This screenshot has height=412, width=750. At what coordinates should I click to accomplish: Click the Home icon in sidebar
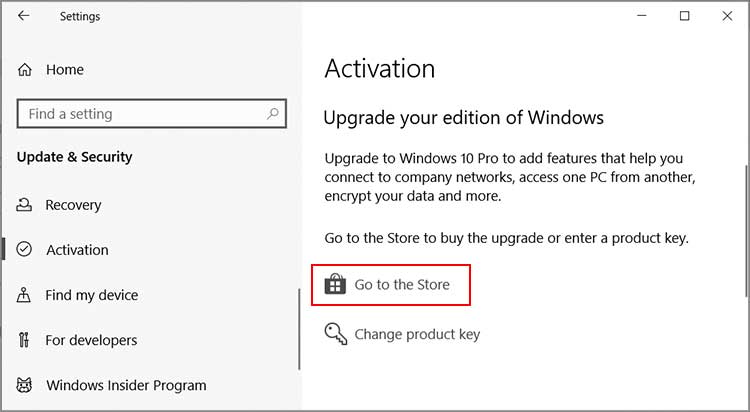point(25,70)
